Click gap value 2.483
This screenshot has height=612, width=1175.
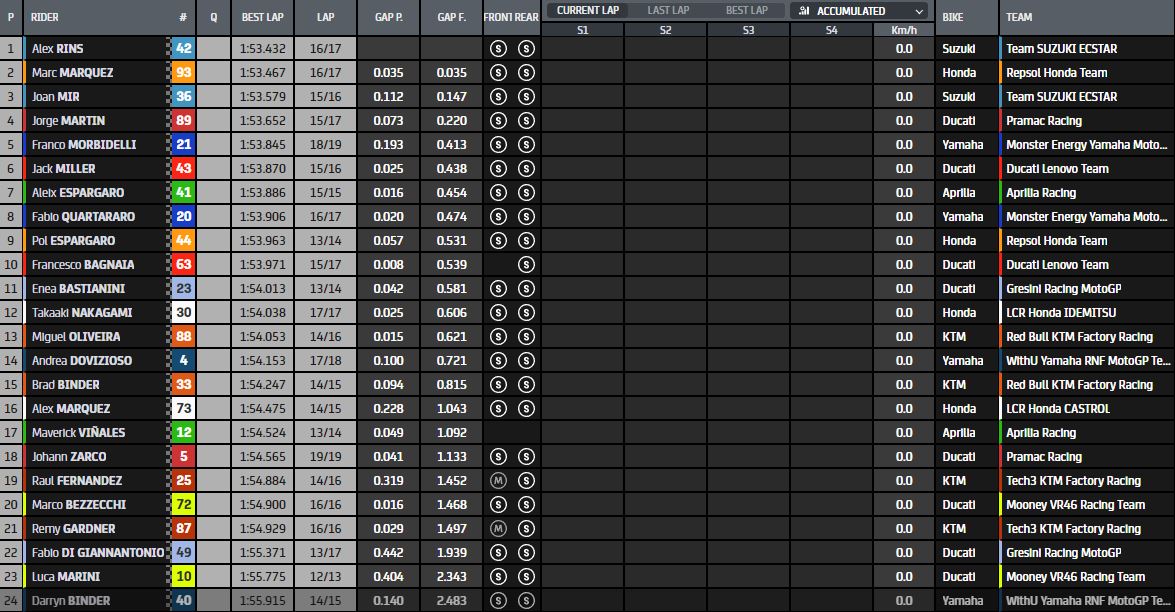451,600
